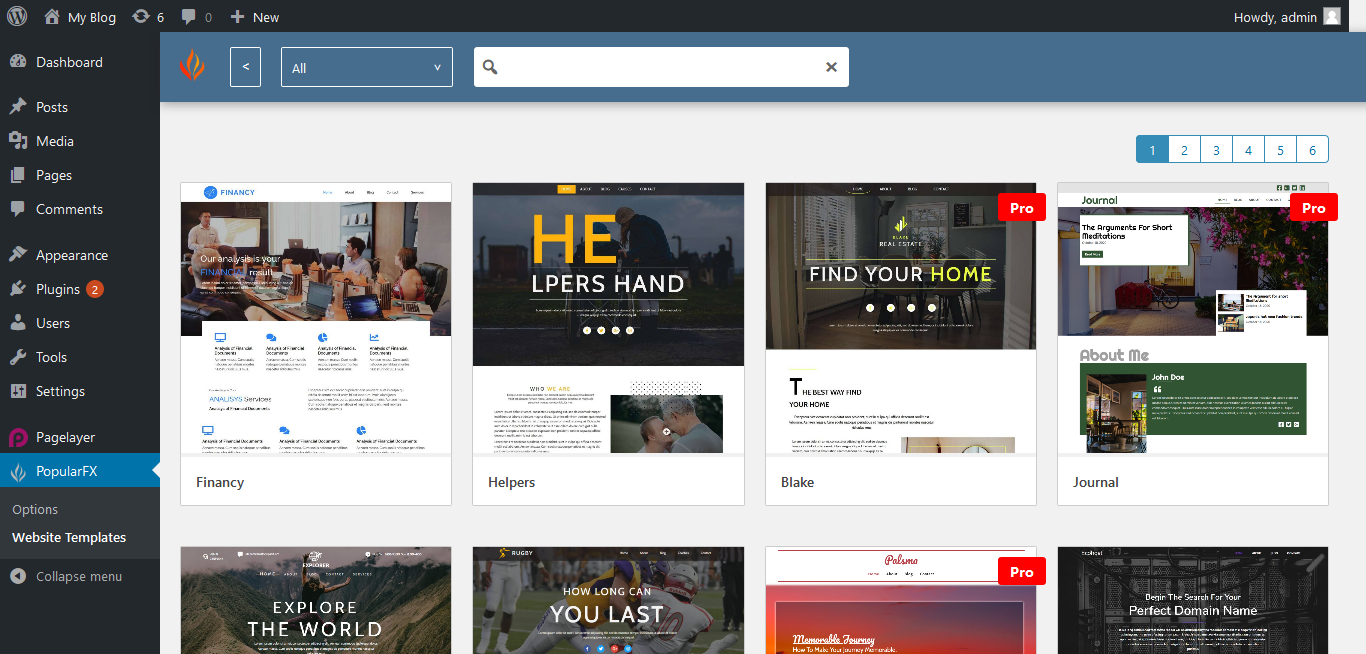Viewport: 1366px width, 654px height.
Task: Open the Users menu item
Action: click(x=80, y=323)
